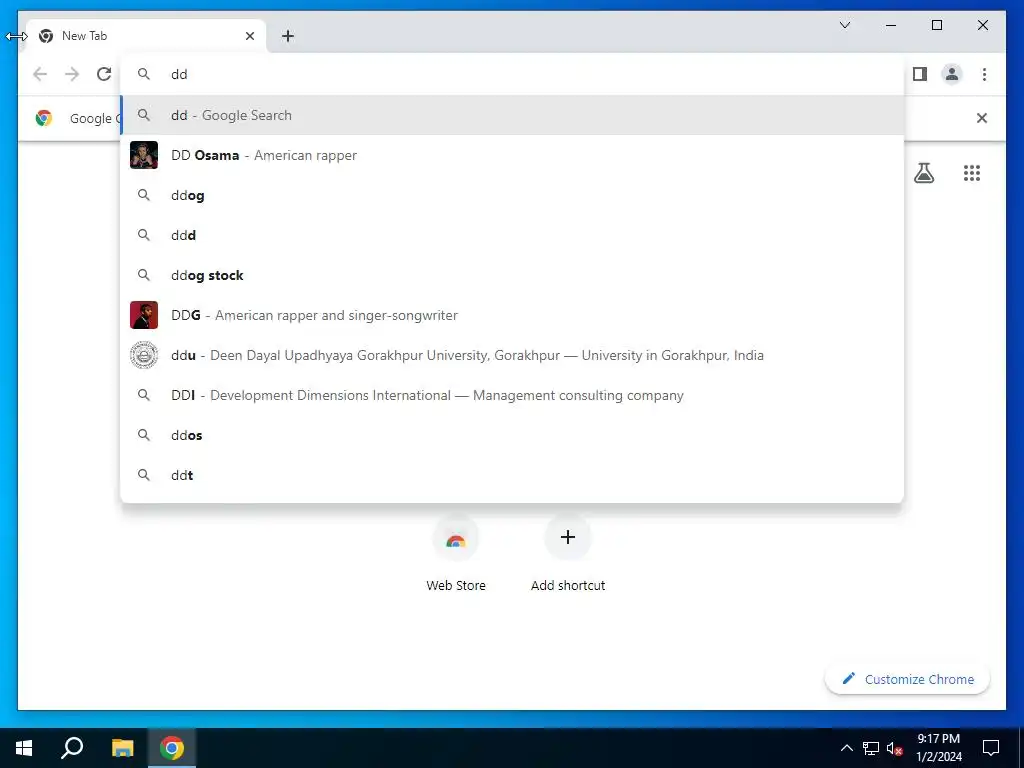
Task: Dismiss the Google Chrome info bar
Action: tap(982, 118)
